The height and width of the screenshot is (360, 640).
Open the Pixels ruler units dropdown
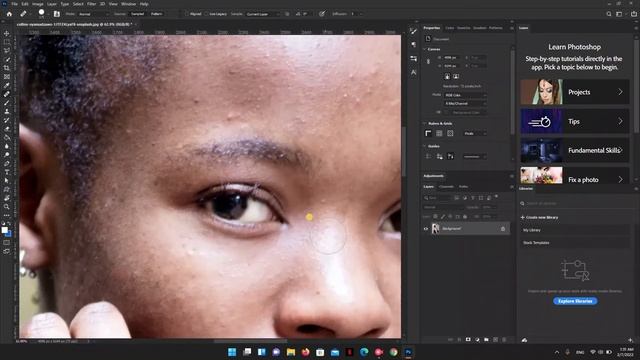475,133
